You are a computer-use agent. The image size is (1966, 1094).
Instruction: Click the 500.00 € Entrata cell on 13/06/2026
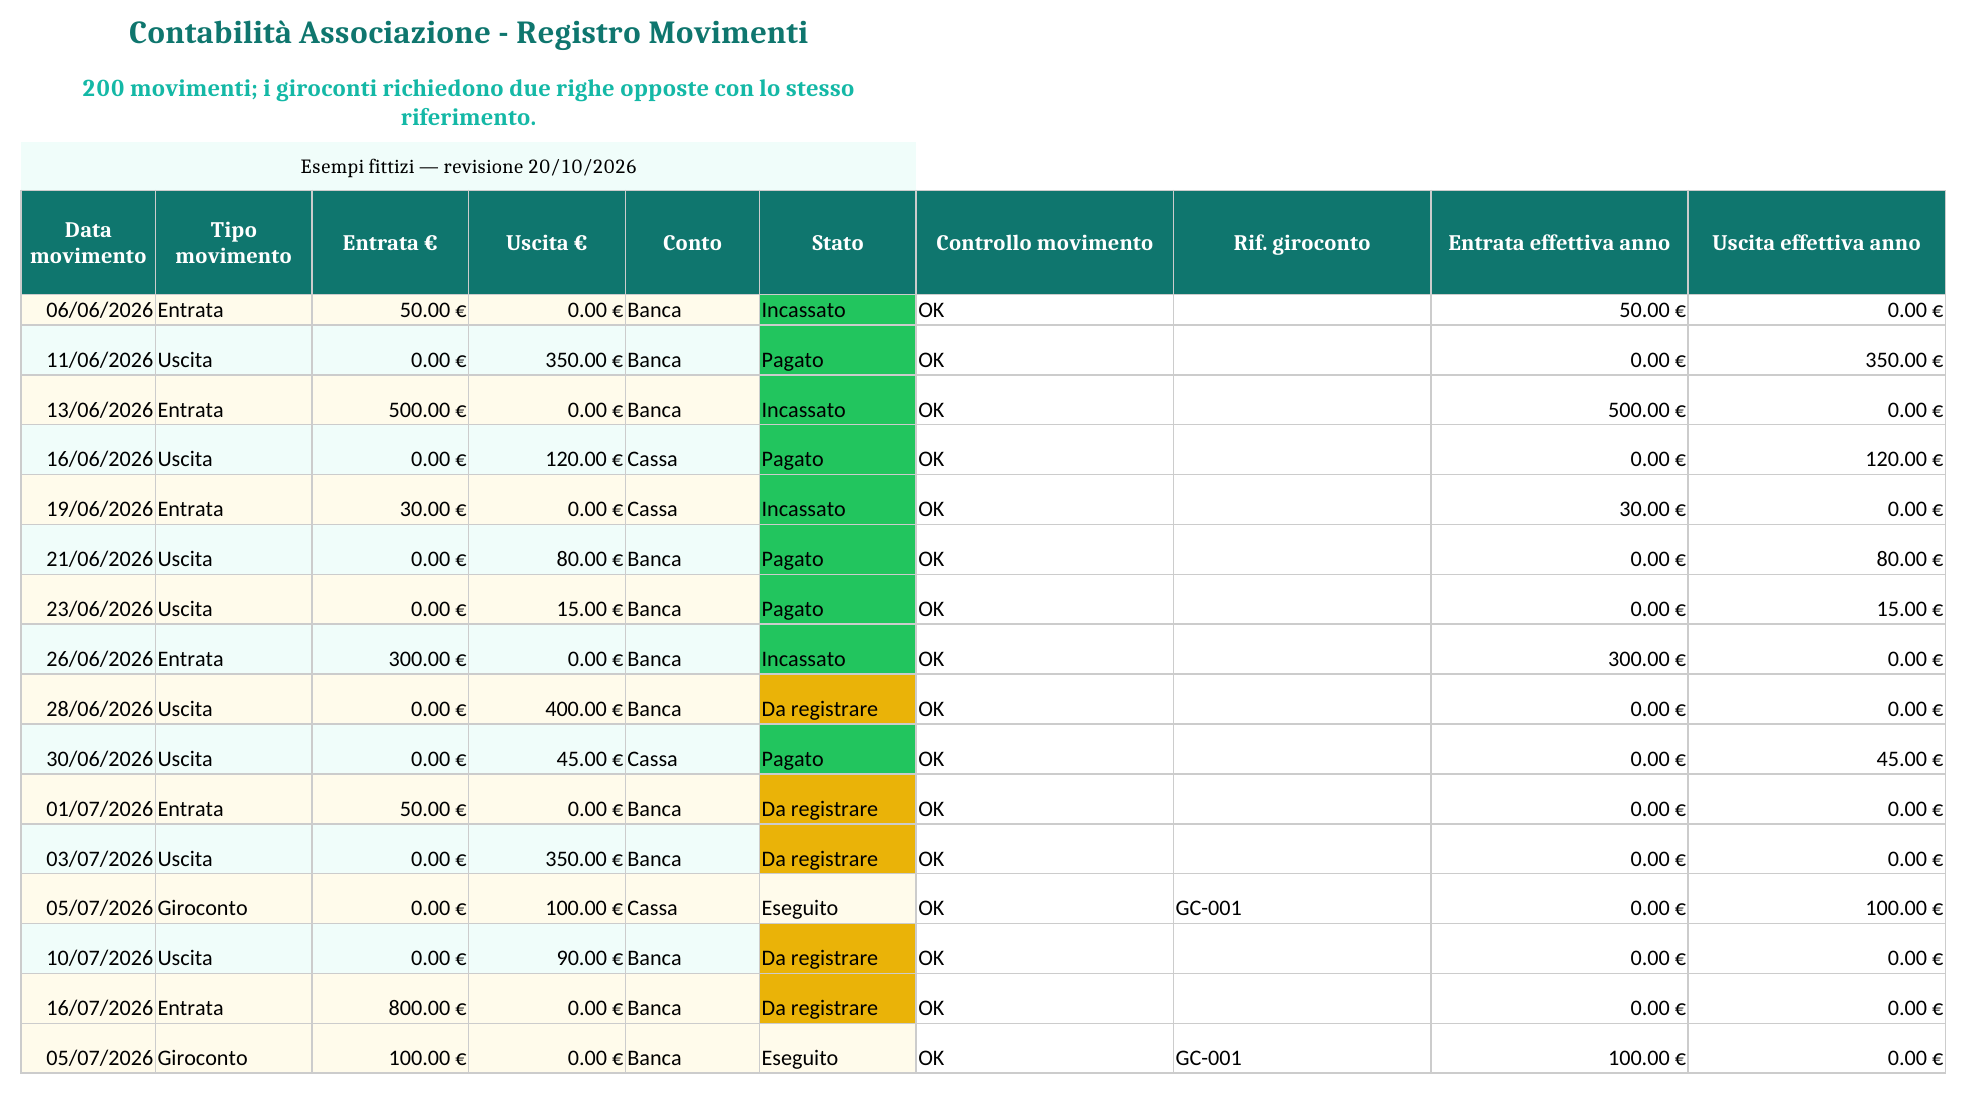click(x=390, y=401)
